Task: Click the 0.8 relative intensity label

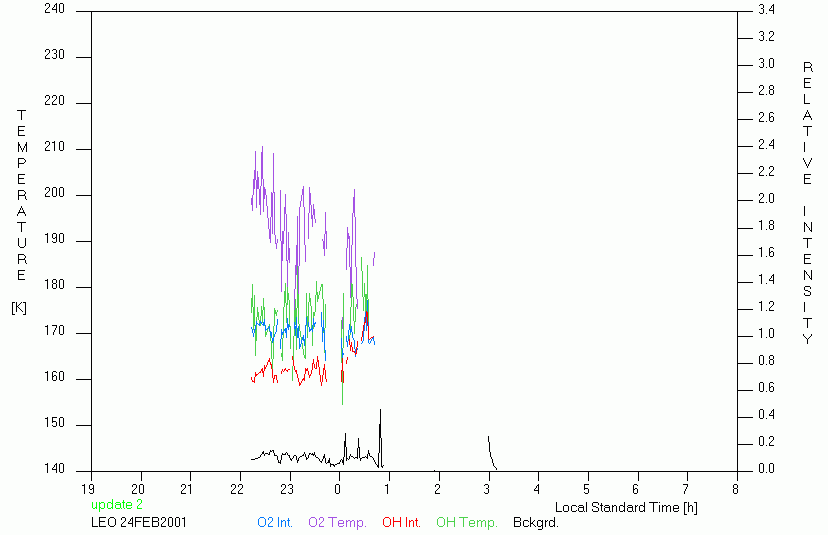Action: [x=766, y=361]
